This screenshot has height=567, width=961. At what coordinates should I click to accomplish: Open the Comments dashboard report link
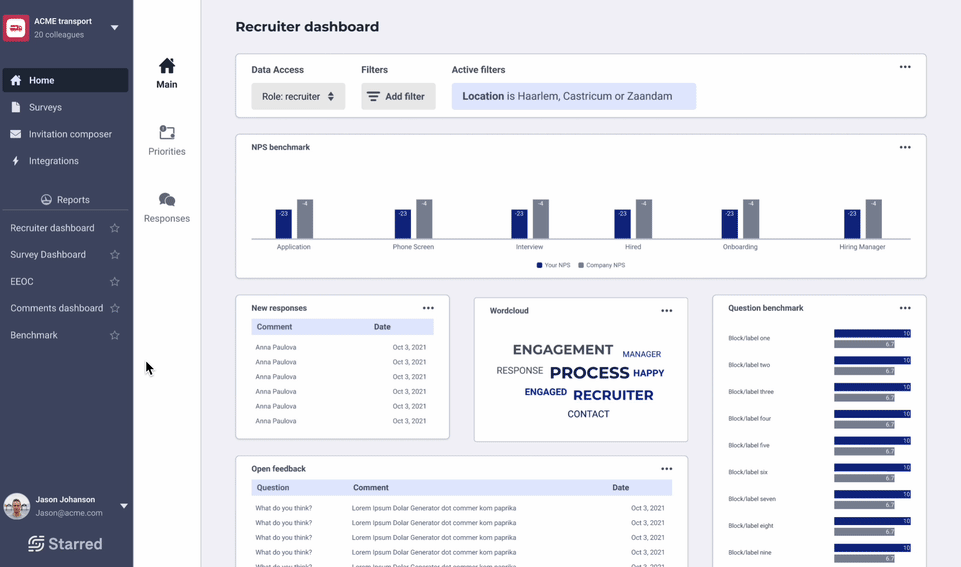tap(56, 308)
